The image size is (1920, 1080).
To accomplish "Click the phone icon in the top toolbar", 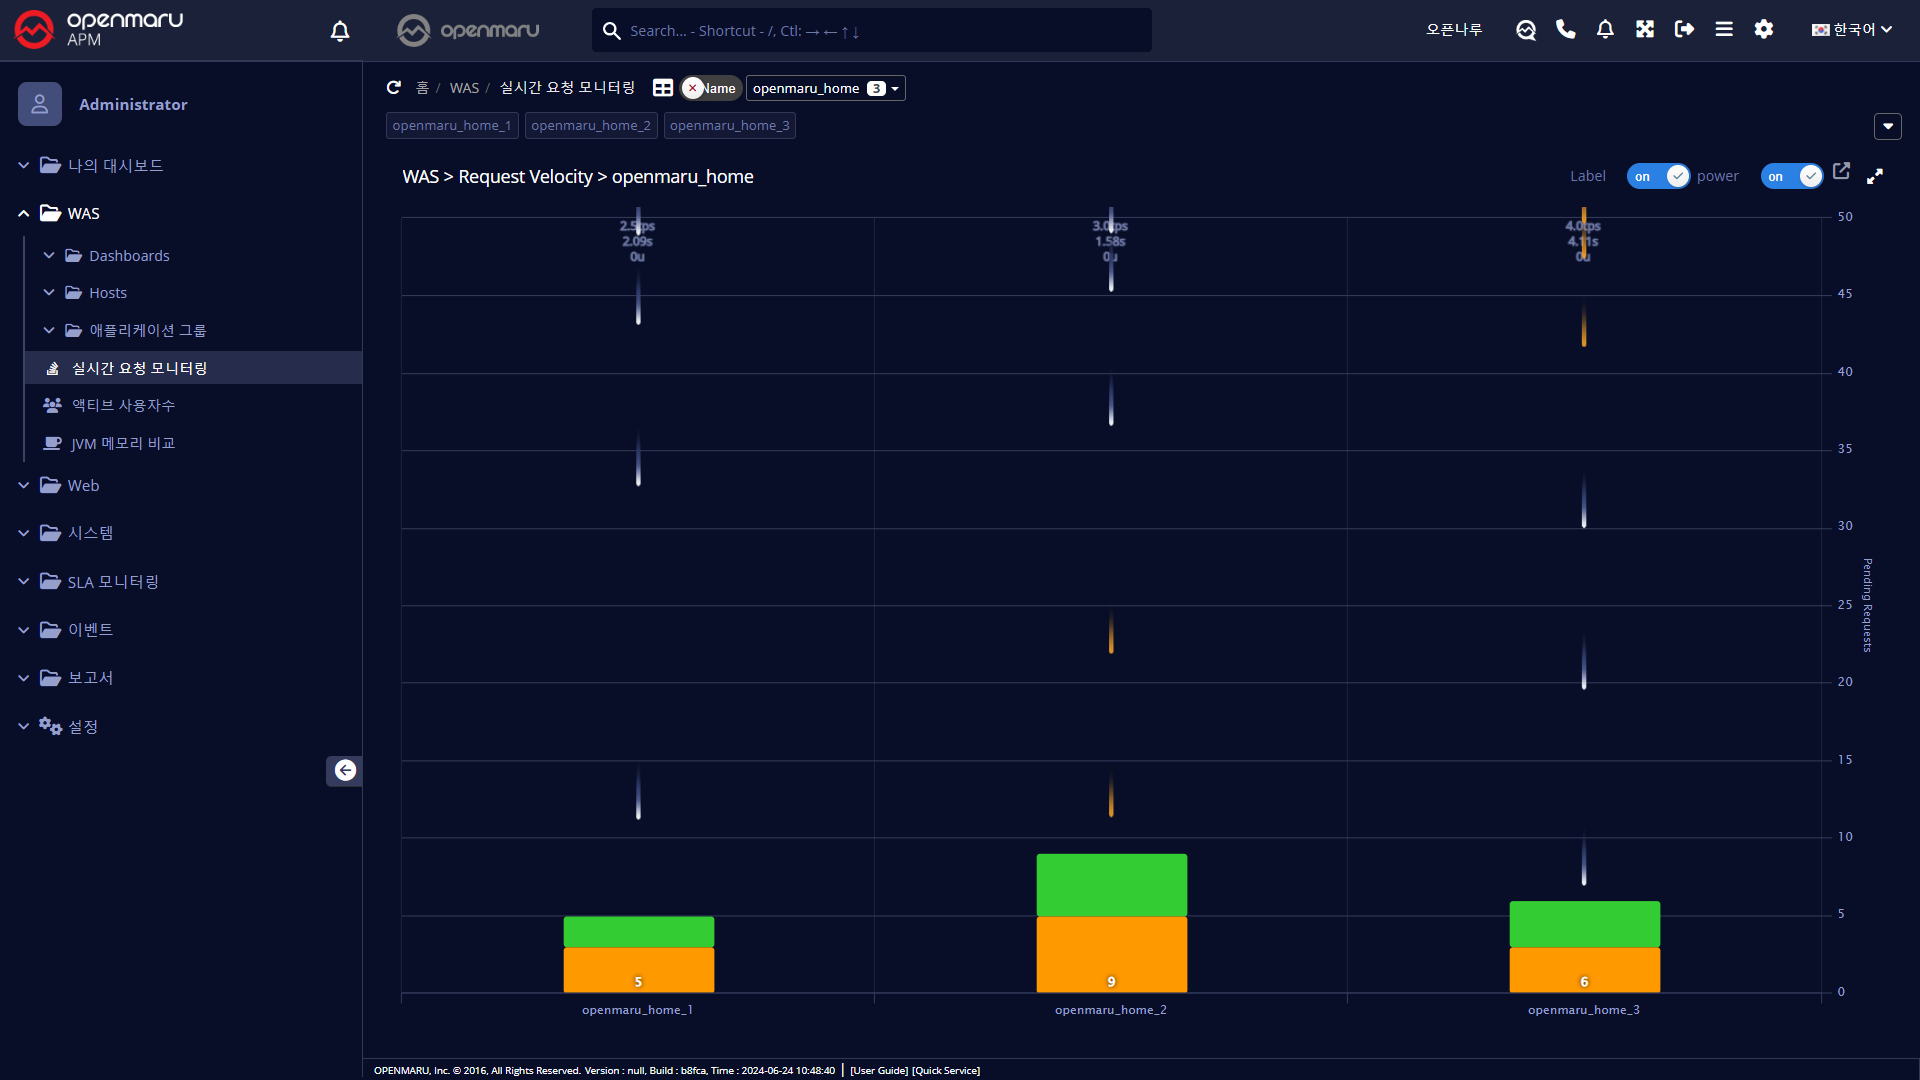I will 1566,30.
